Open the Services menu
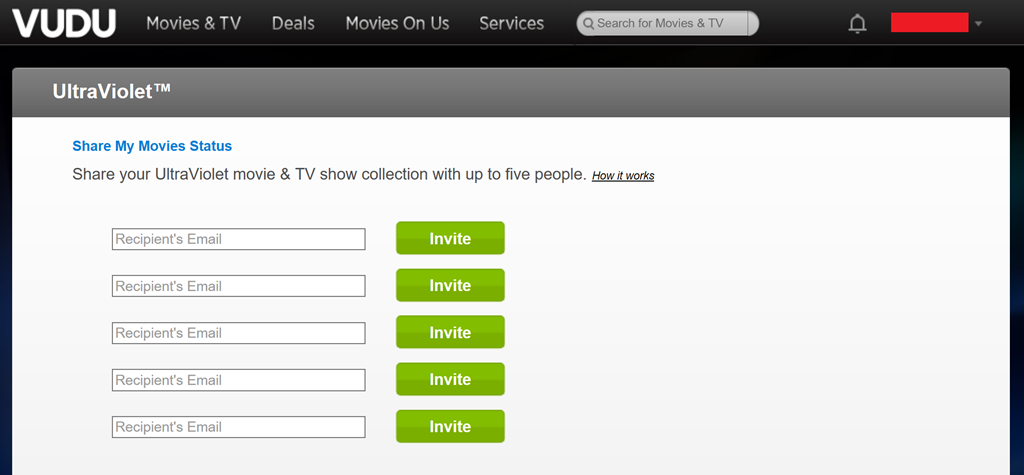1024x475 pixels. (x=511, y=23)
